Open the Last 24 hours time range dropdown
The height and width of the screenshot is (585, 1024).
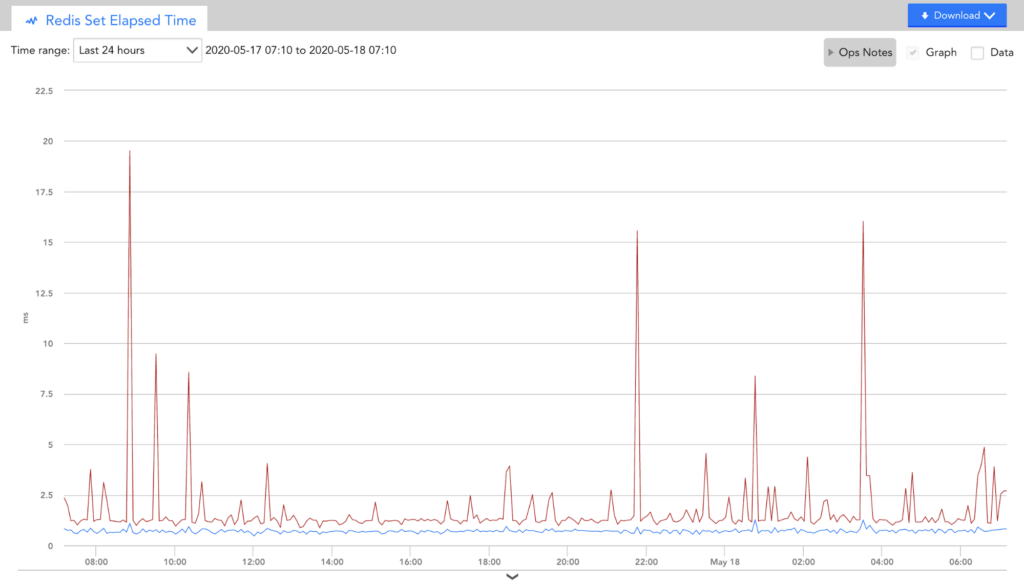[x=137, y=50]
